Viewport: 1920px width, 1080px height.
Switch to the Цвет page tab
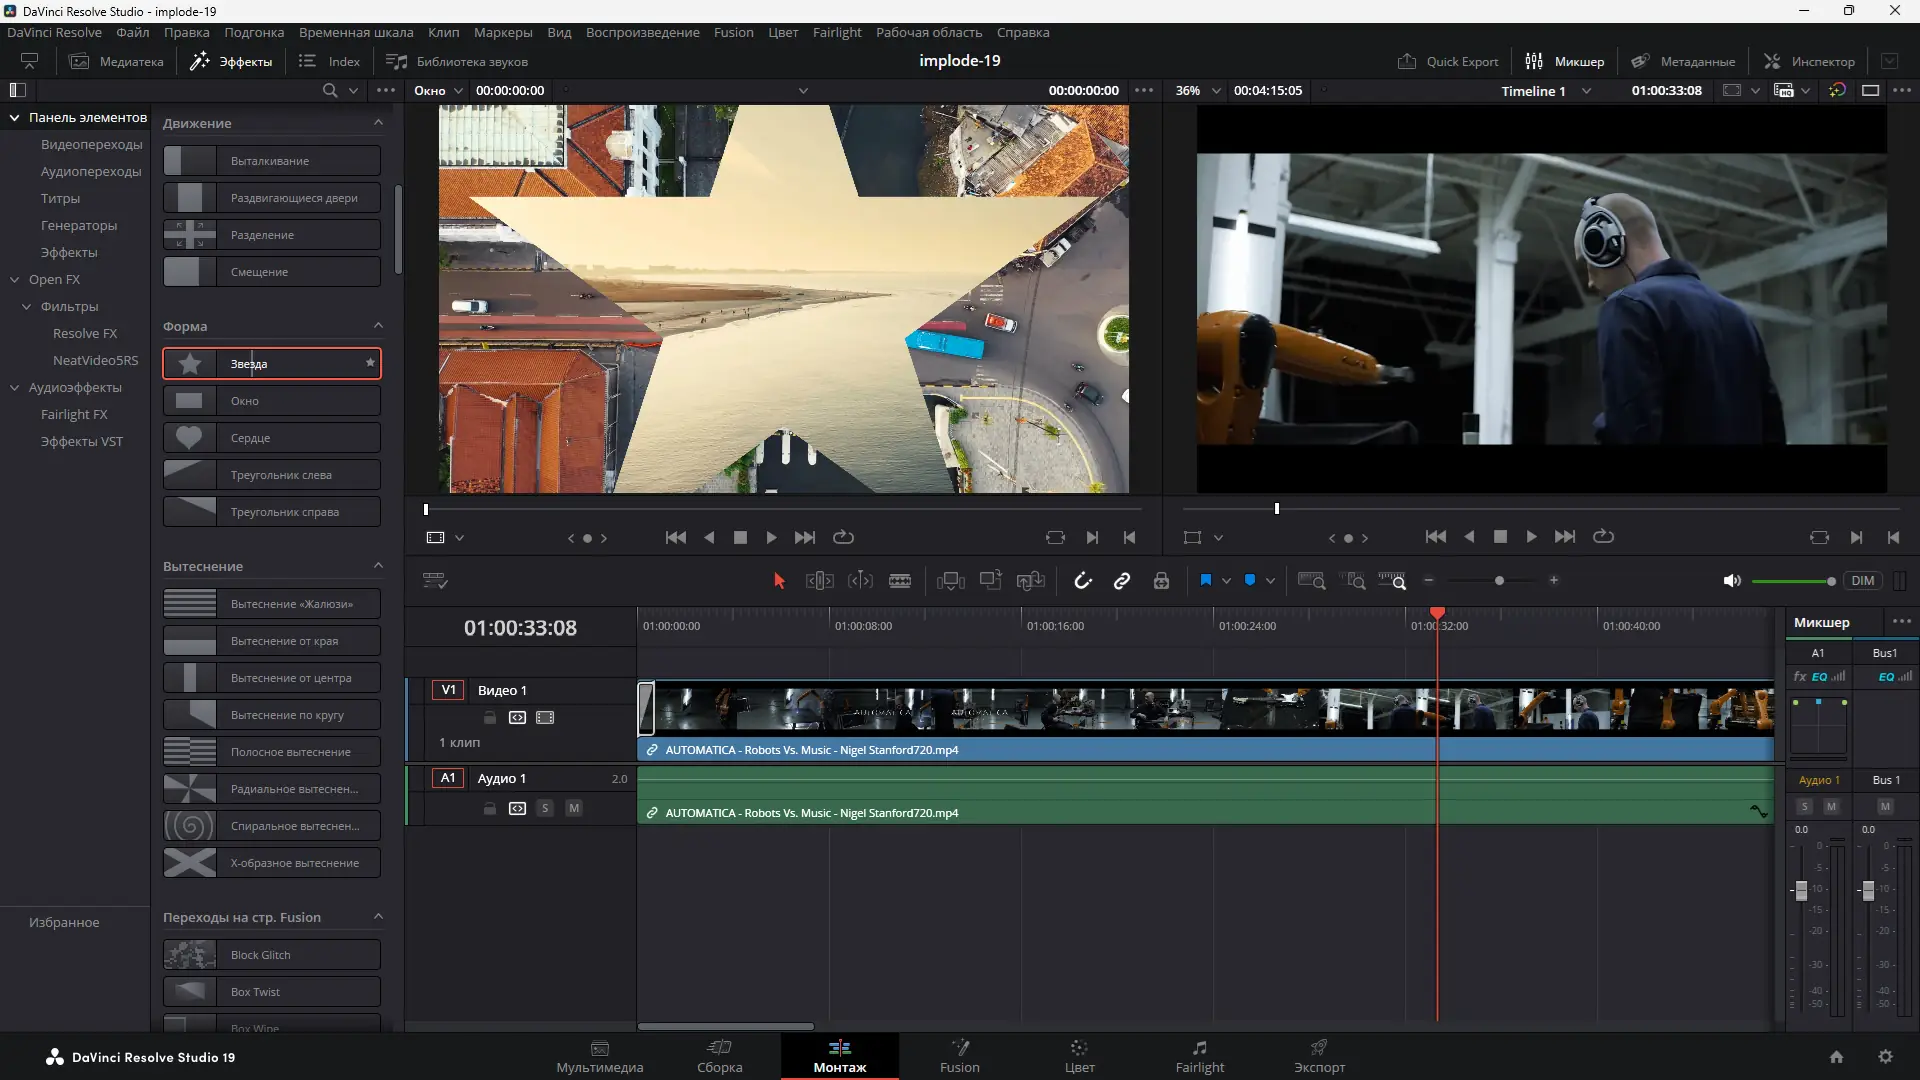pos(1079,1055)
